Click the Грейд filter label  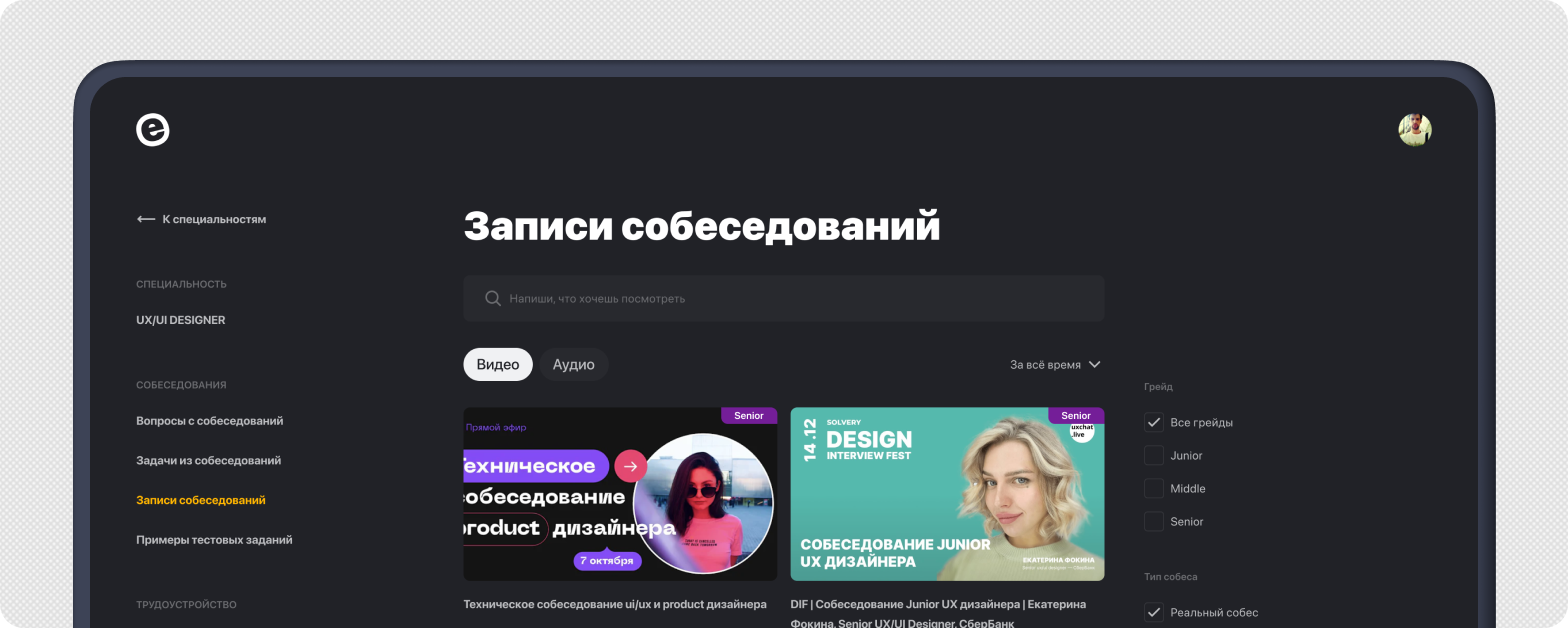(x=1158, y=387)
